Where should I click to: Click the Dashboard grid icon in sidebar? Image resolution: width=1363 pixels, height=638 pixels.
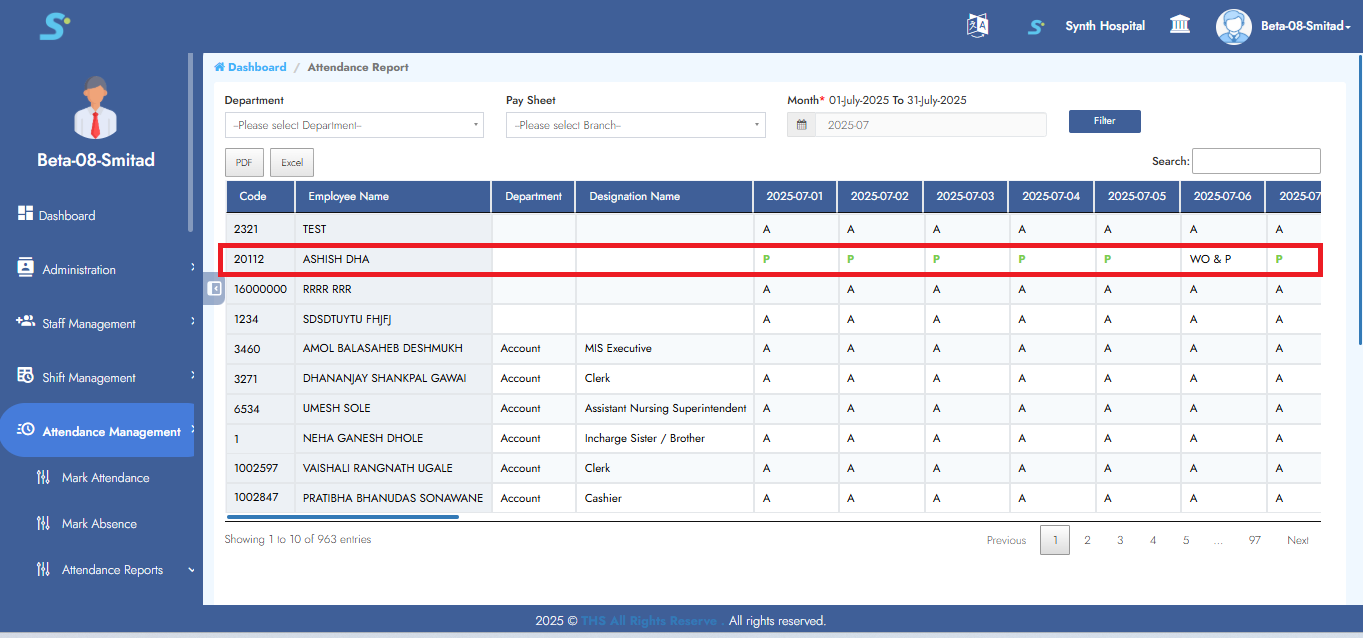[26, 214]
